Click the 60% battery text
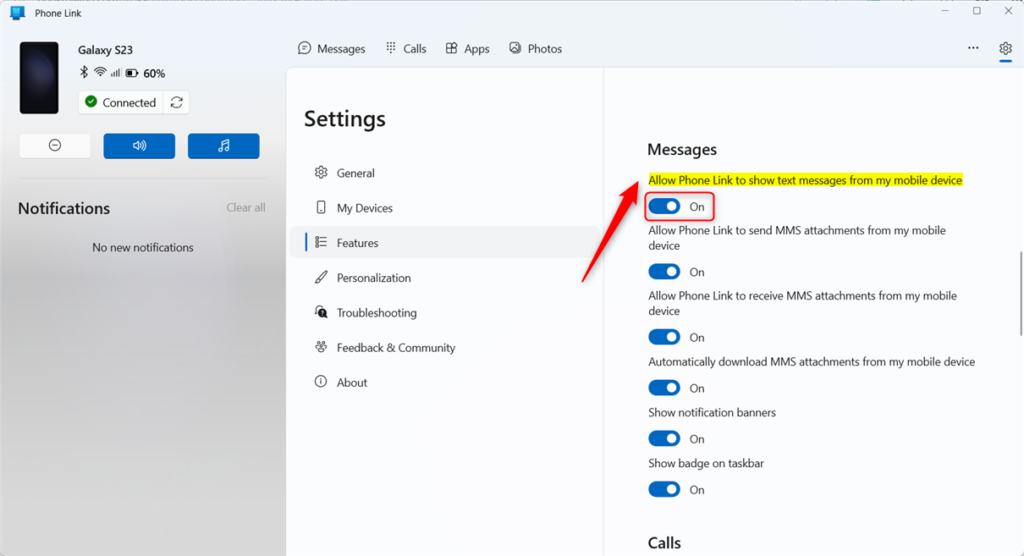This screenshot has height=556, width=1024. (x=154, y=73)
